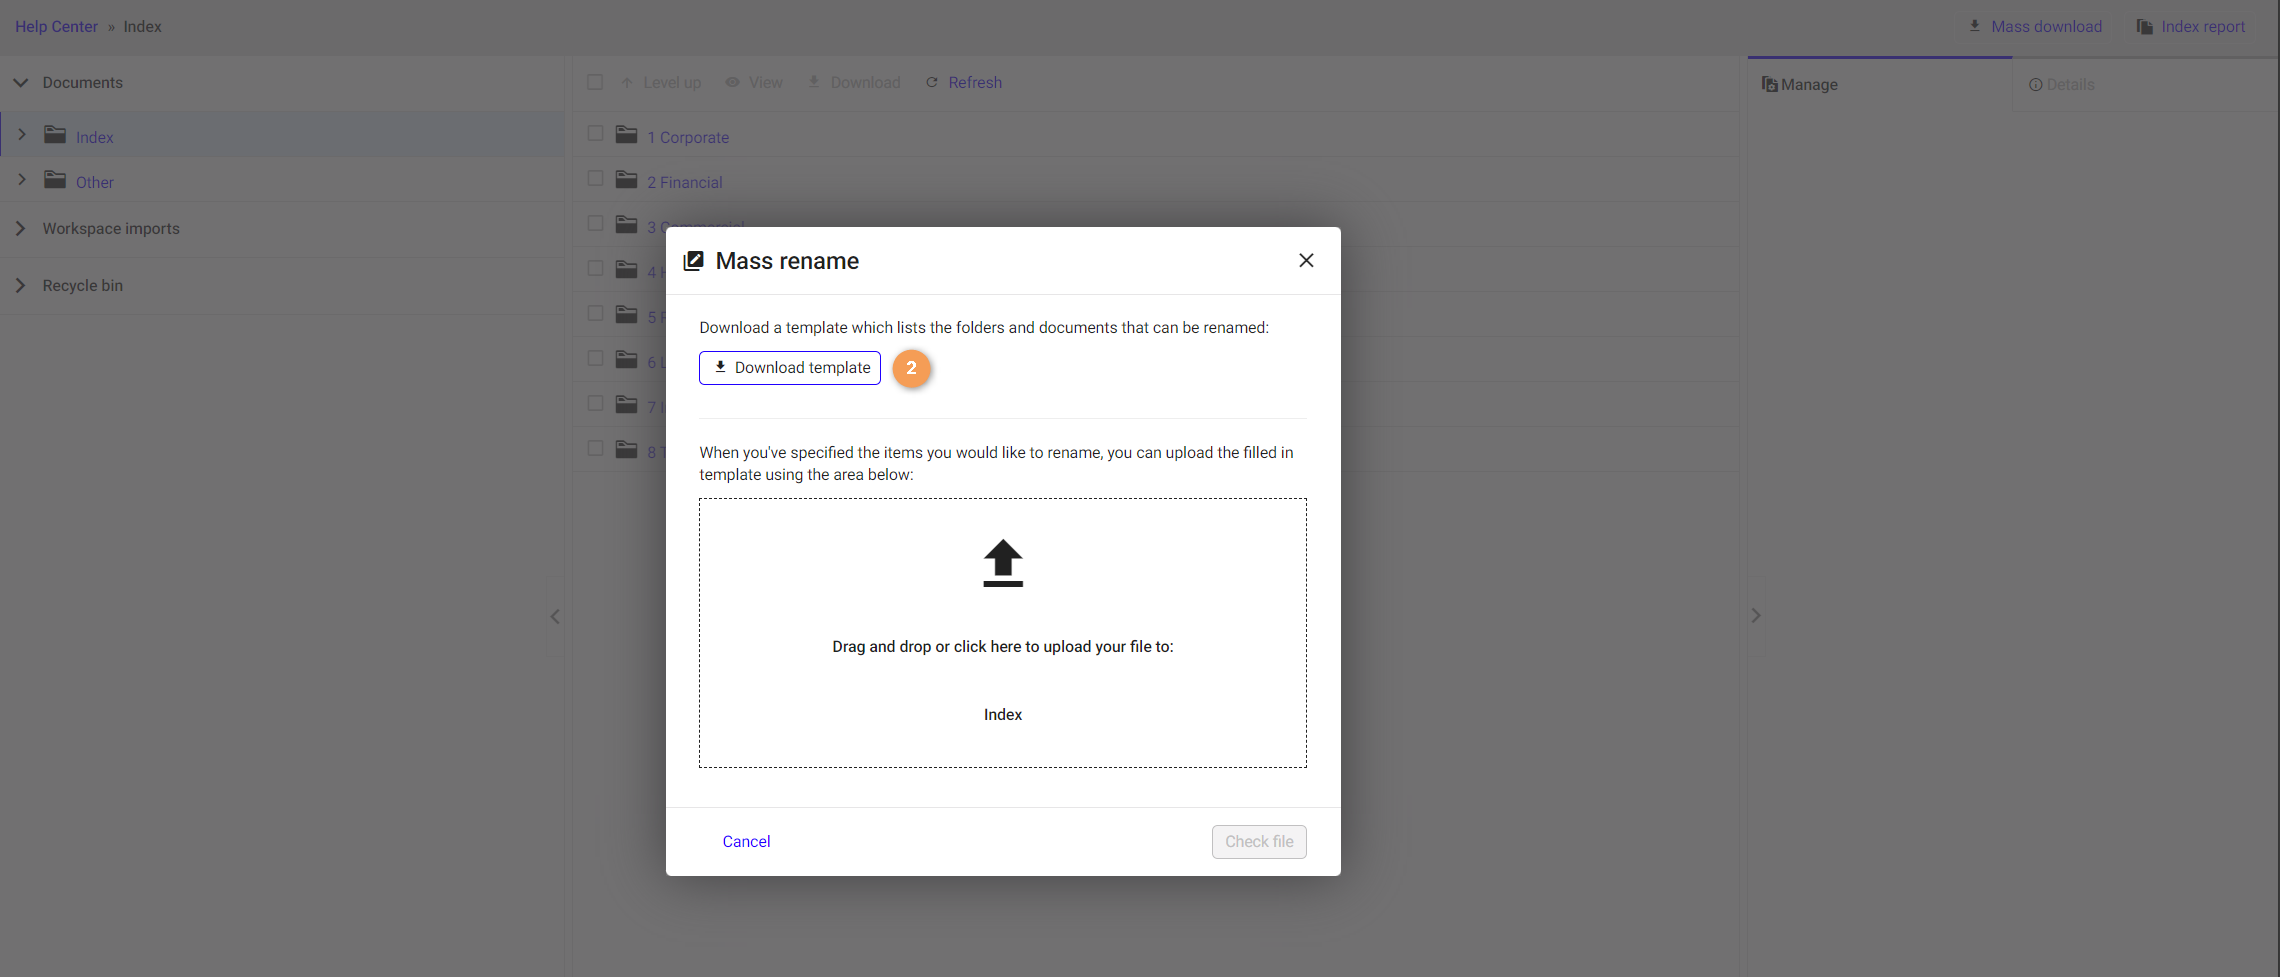Open the 1 Corporate folder
Screen dimensions: 2280x977
click(688, 138)
